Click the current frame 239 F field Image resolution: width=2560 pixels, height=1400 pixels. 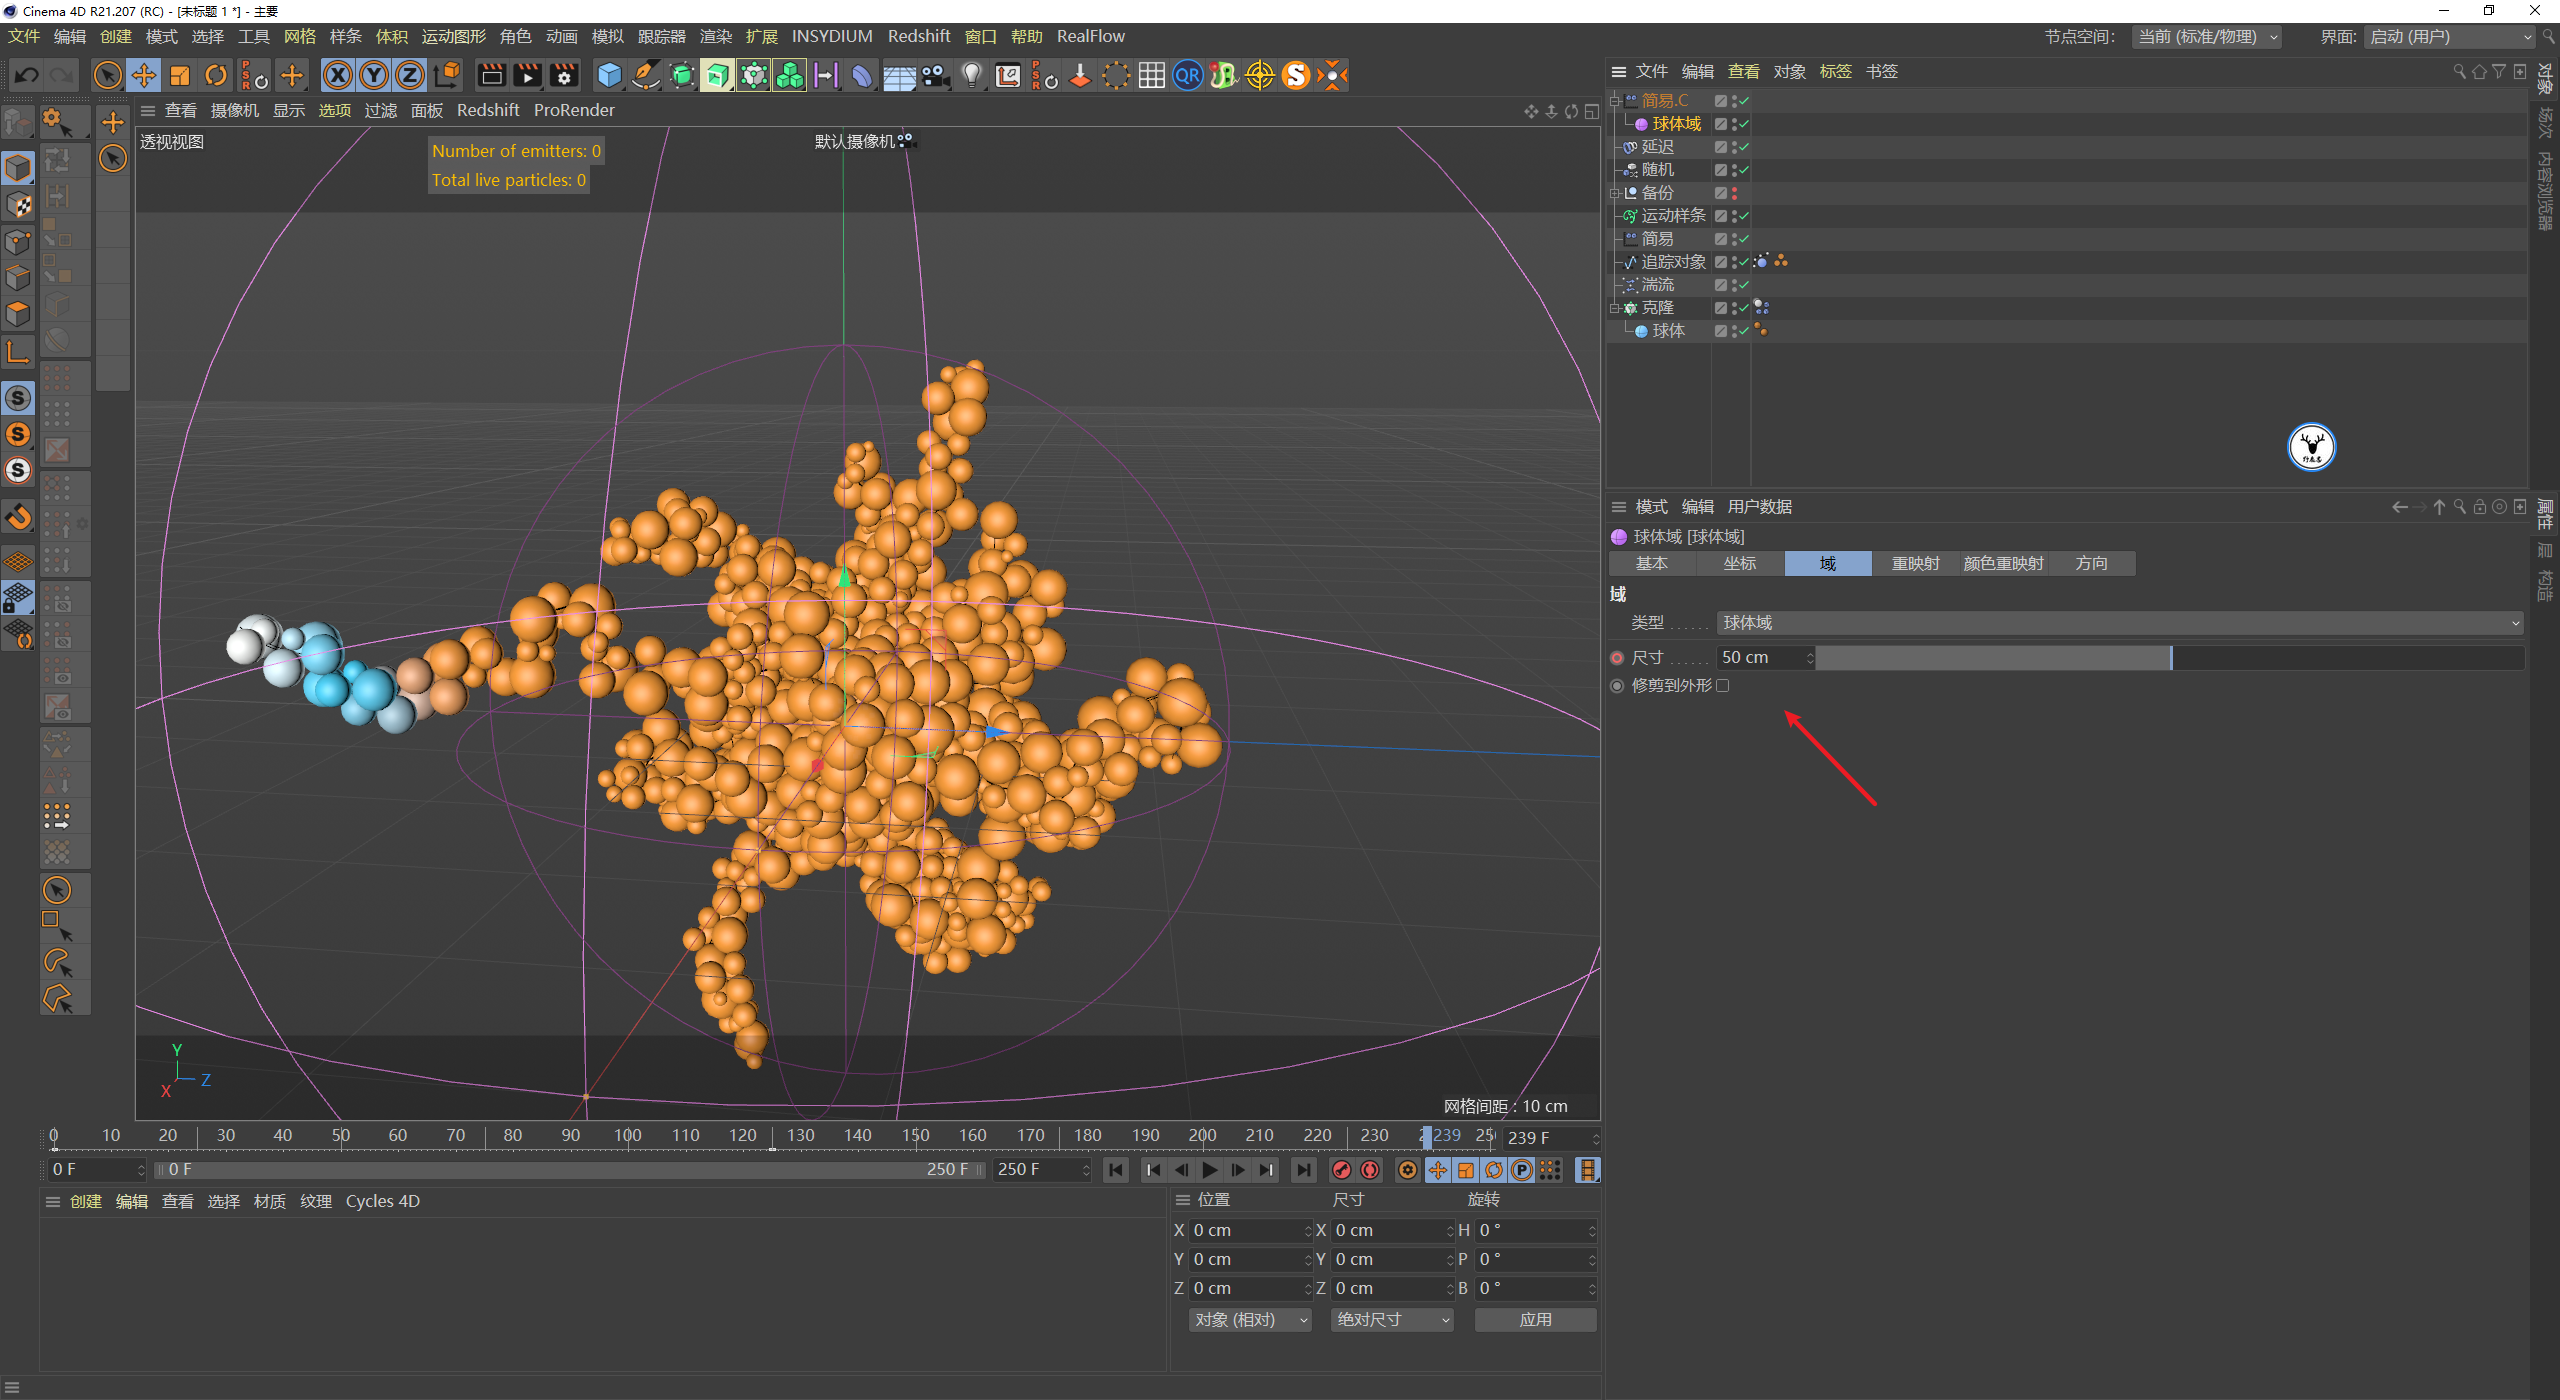[x=1550, y=1138]
